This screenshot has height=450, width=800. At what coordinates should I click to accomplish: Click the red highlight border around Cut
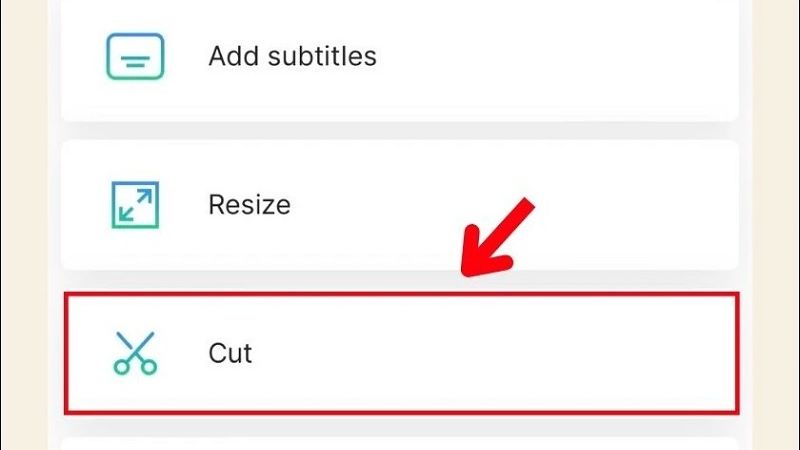[400, 294]
